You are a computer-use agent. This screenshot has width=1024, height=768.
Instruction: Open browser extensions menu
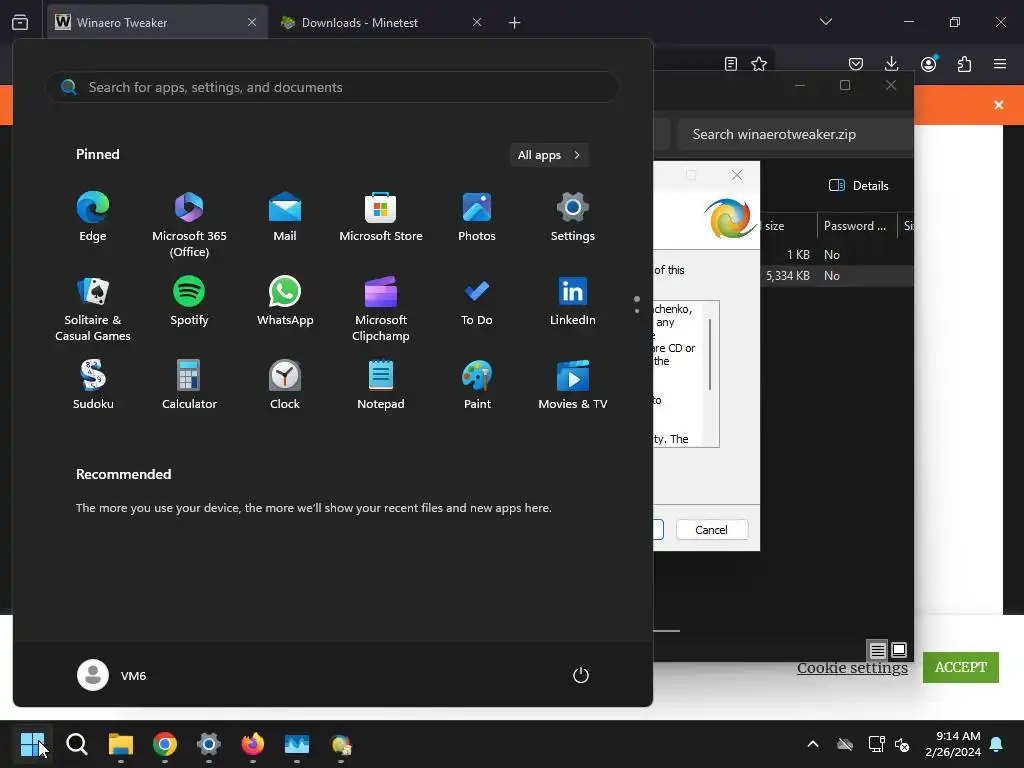(964, 64)
